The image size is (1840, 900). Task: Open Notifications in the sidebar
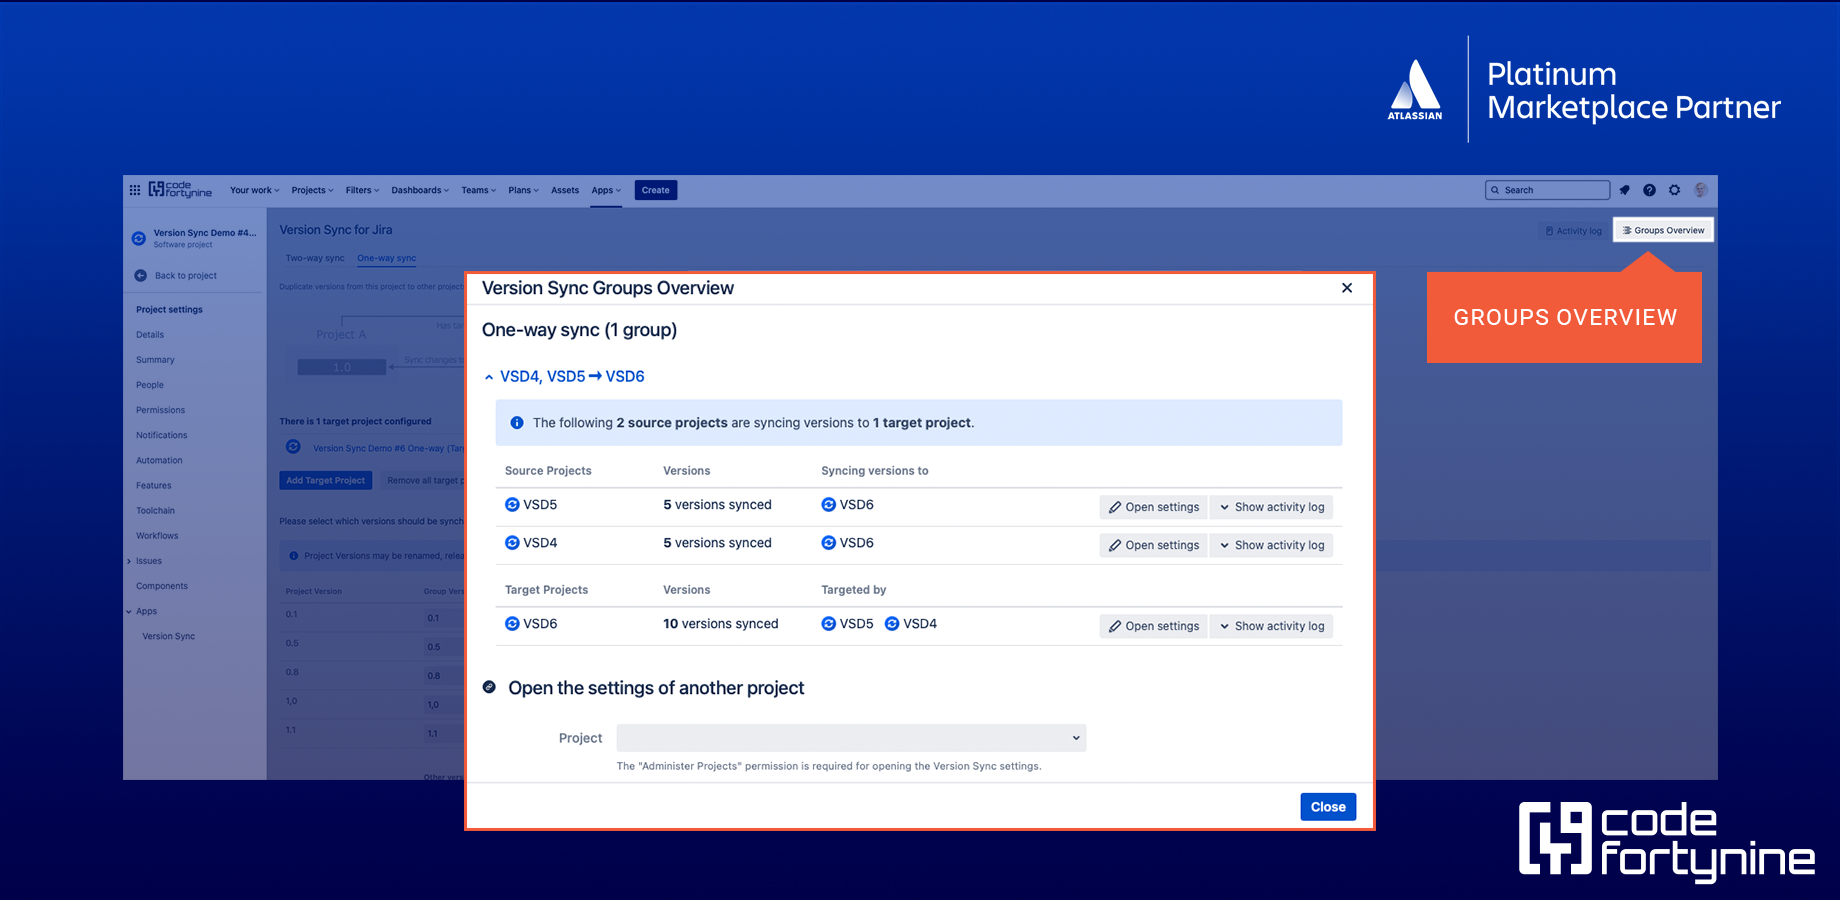point(162,435)
